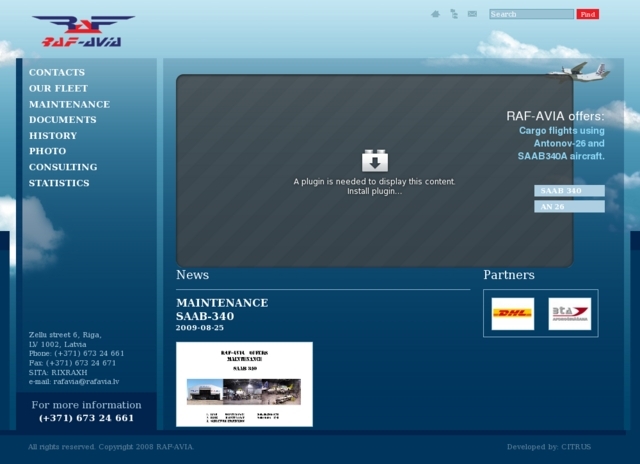Go to the Maintenance page
Screen dimensions: 640x464
[x=69, y=104]
